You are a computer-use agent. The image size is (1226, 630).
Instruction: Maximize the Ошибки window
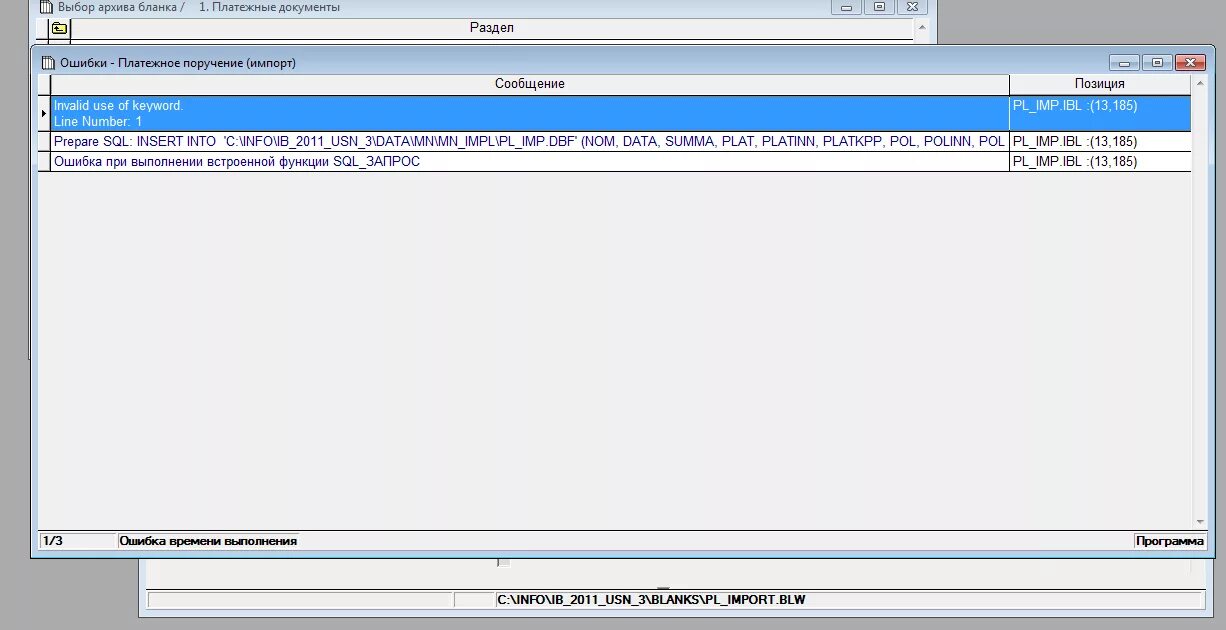pos(1157,62)
